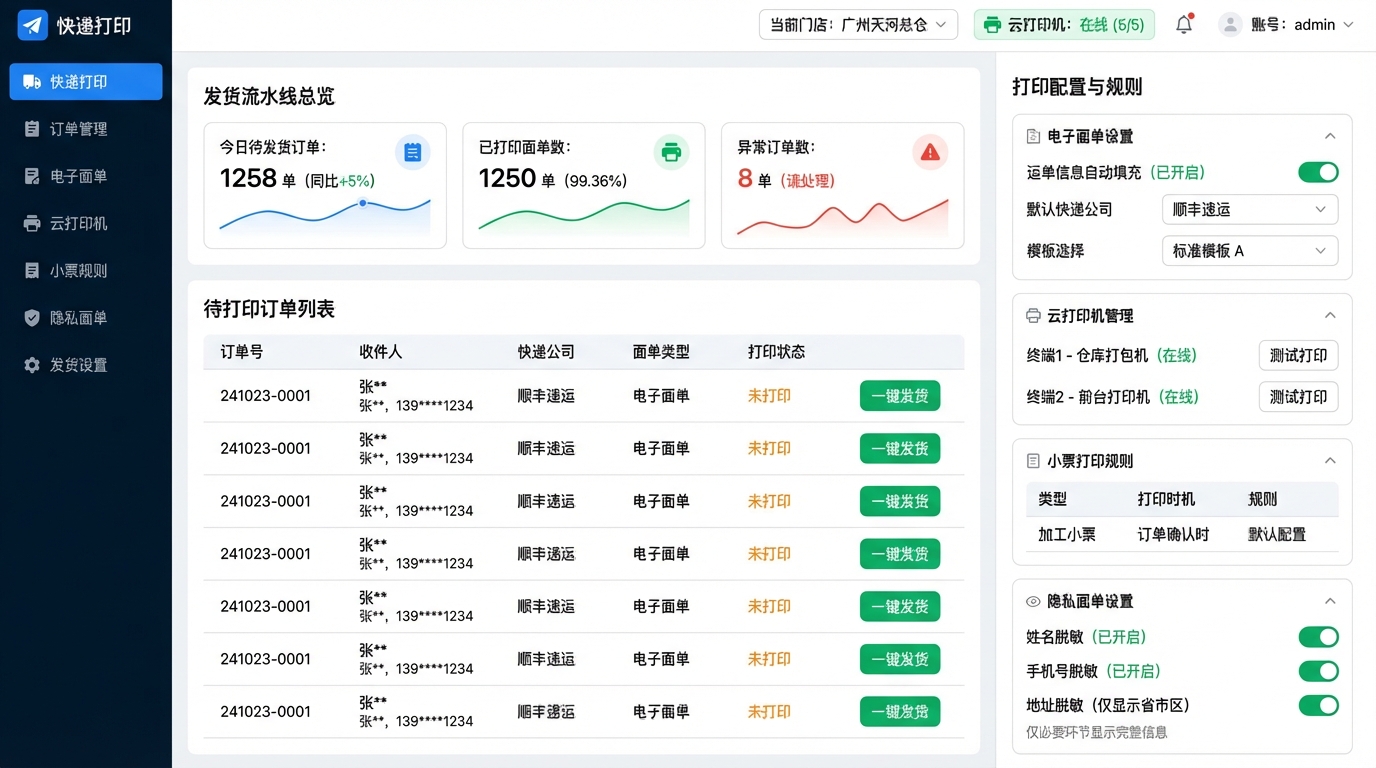Click the notification bell icon

pyautogui.click(x=1184, y=25)
